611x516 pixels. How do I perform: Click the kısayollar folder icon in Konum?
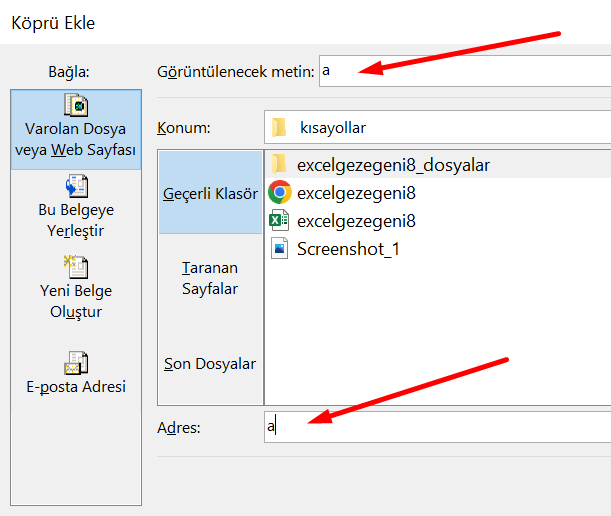pyautogui.click(x=279, y=127)
